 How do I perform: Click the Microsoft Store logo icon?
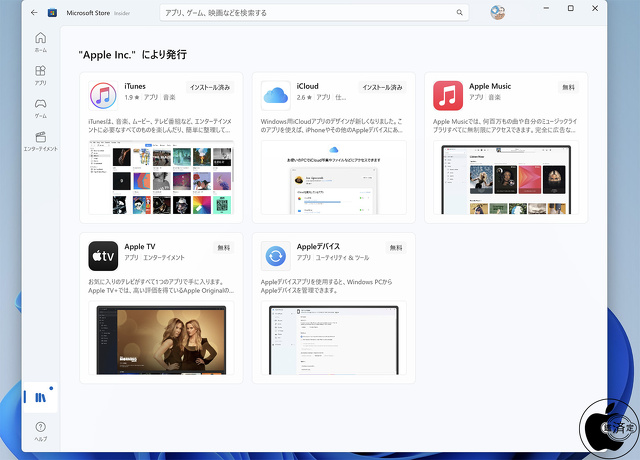[52, 13]
